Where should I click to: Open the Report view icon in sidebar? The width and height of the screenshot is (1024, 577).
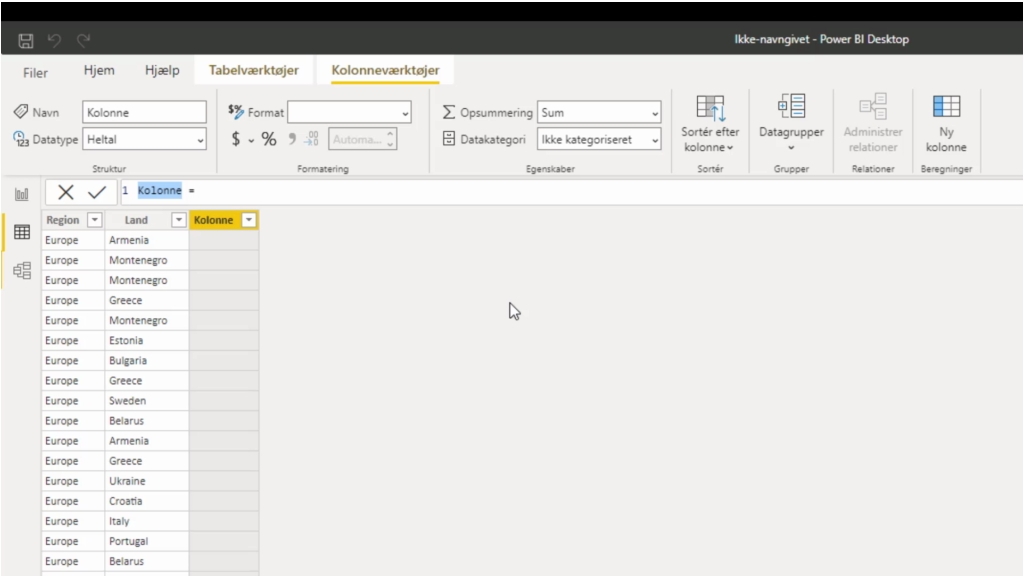coord(22,194)
